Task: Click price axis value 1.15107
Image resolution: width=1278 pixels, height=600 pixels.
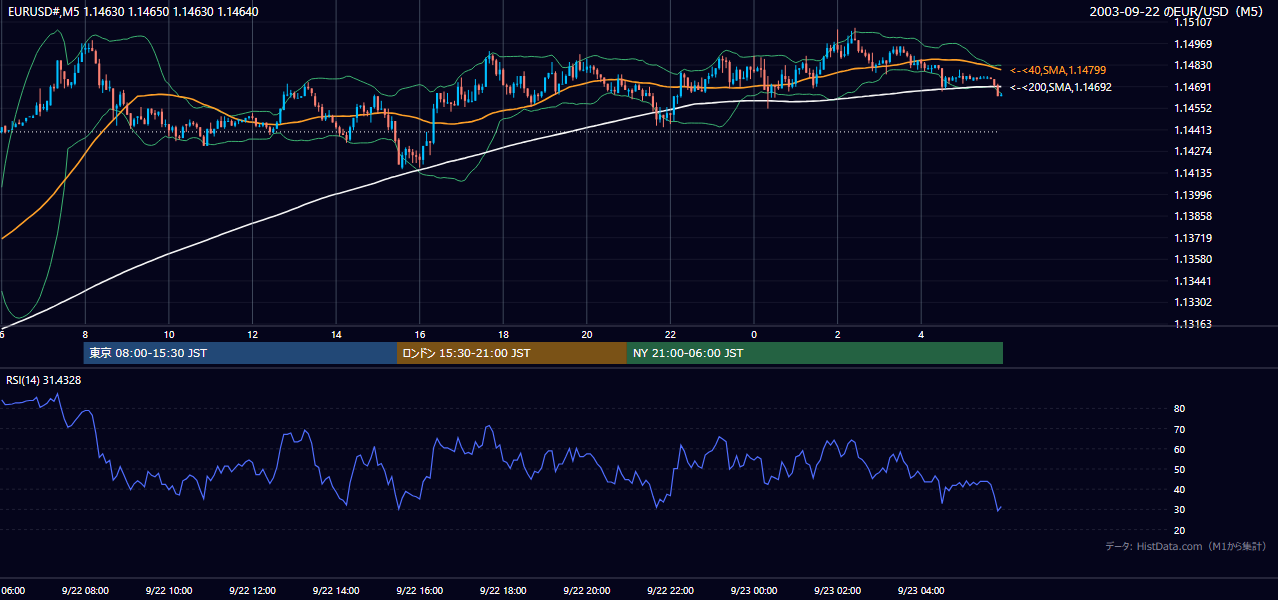Action: pyautogui.click(x=1194, y=23)
